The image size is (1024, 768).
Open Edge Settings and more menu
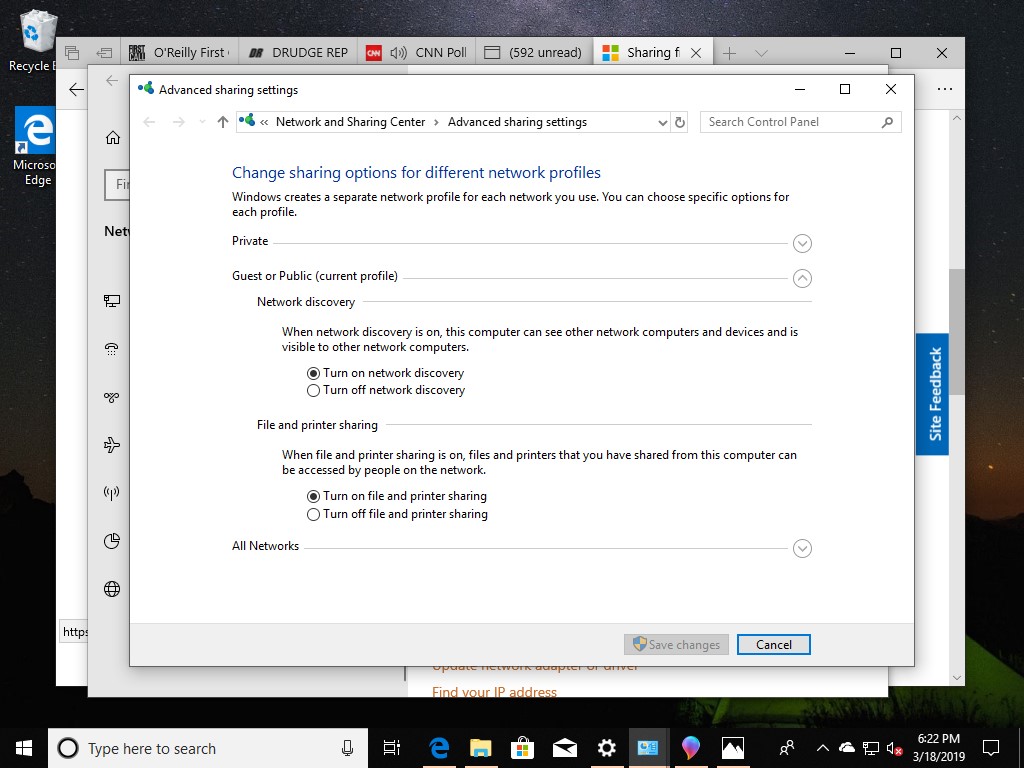click(x=944, y=89)
